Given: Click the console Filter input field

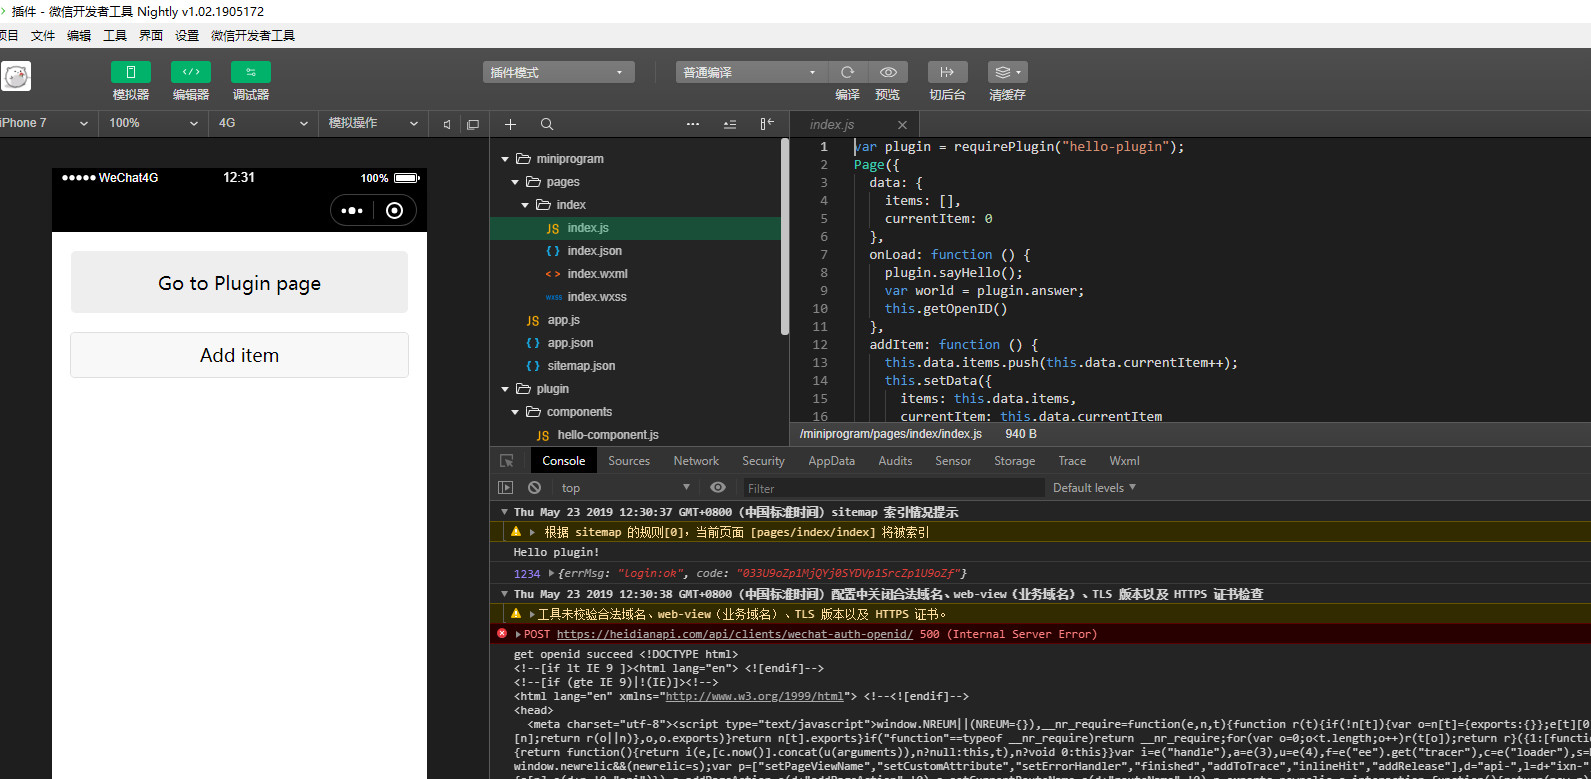Looking at the screenshot, I should click(x=892, y=488).
